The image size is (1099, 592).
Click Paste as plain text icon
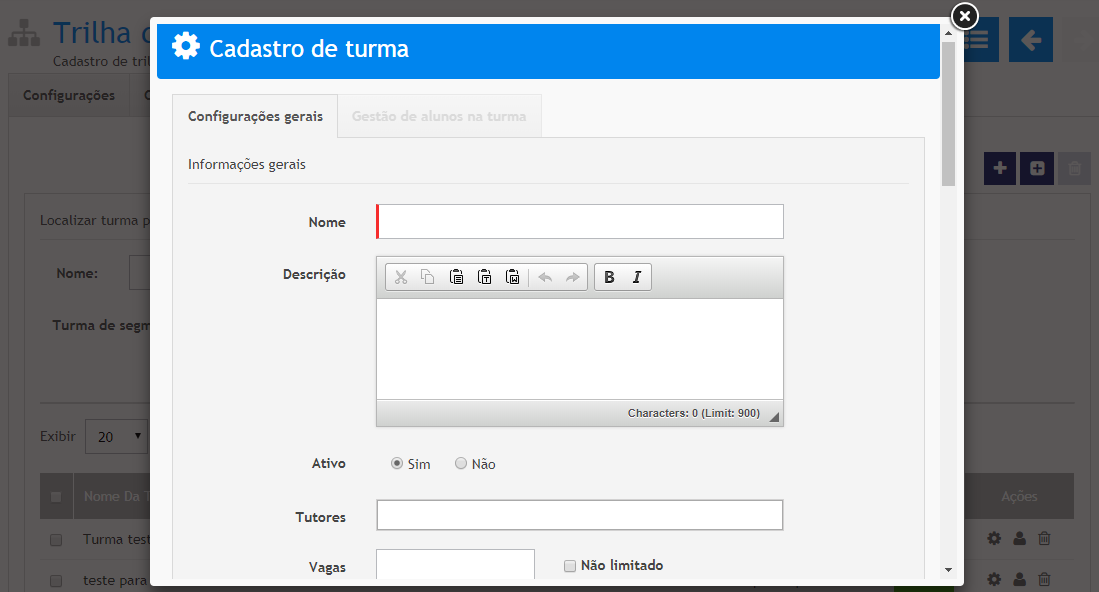coord(484,277)
